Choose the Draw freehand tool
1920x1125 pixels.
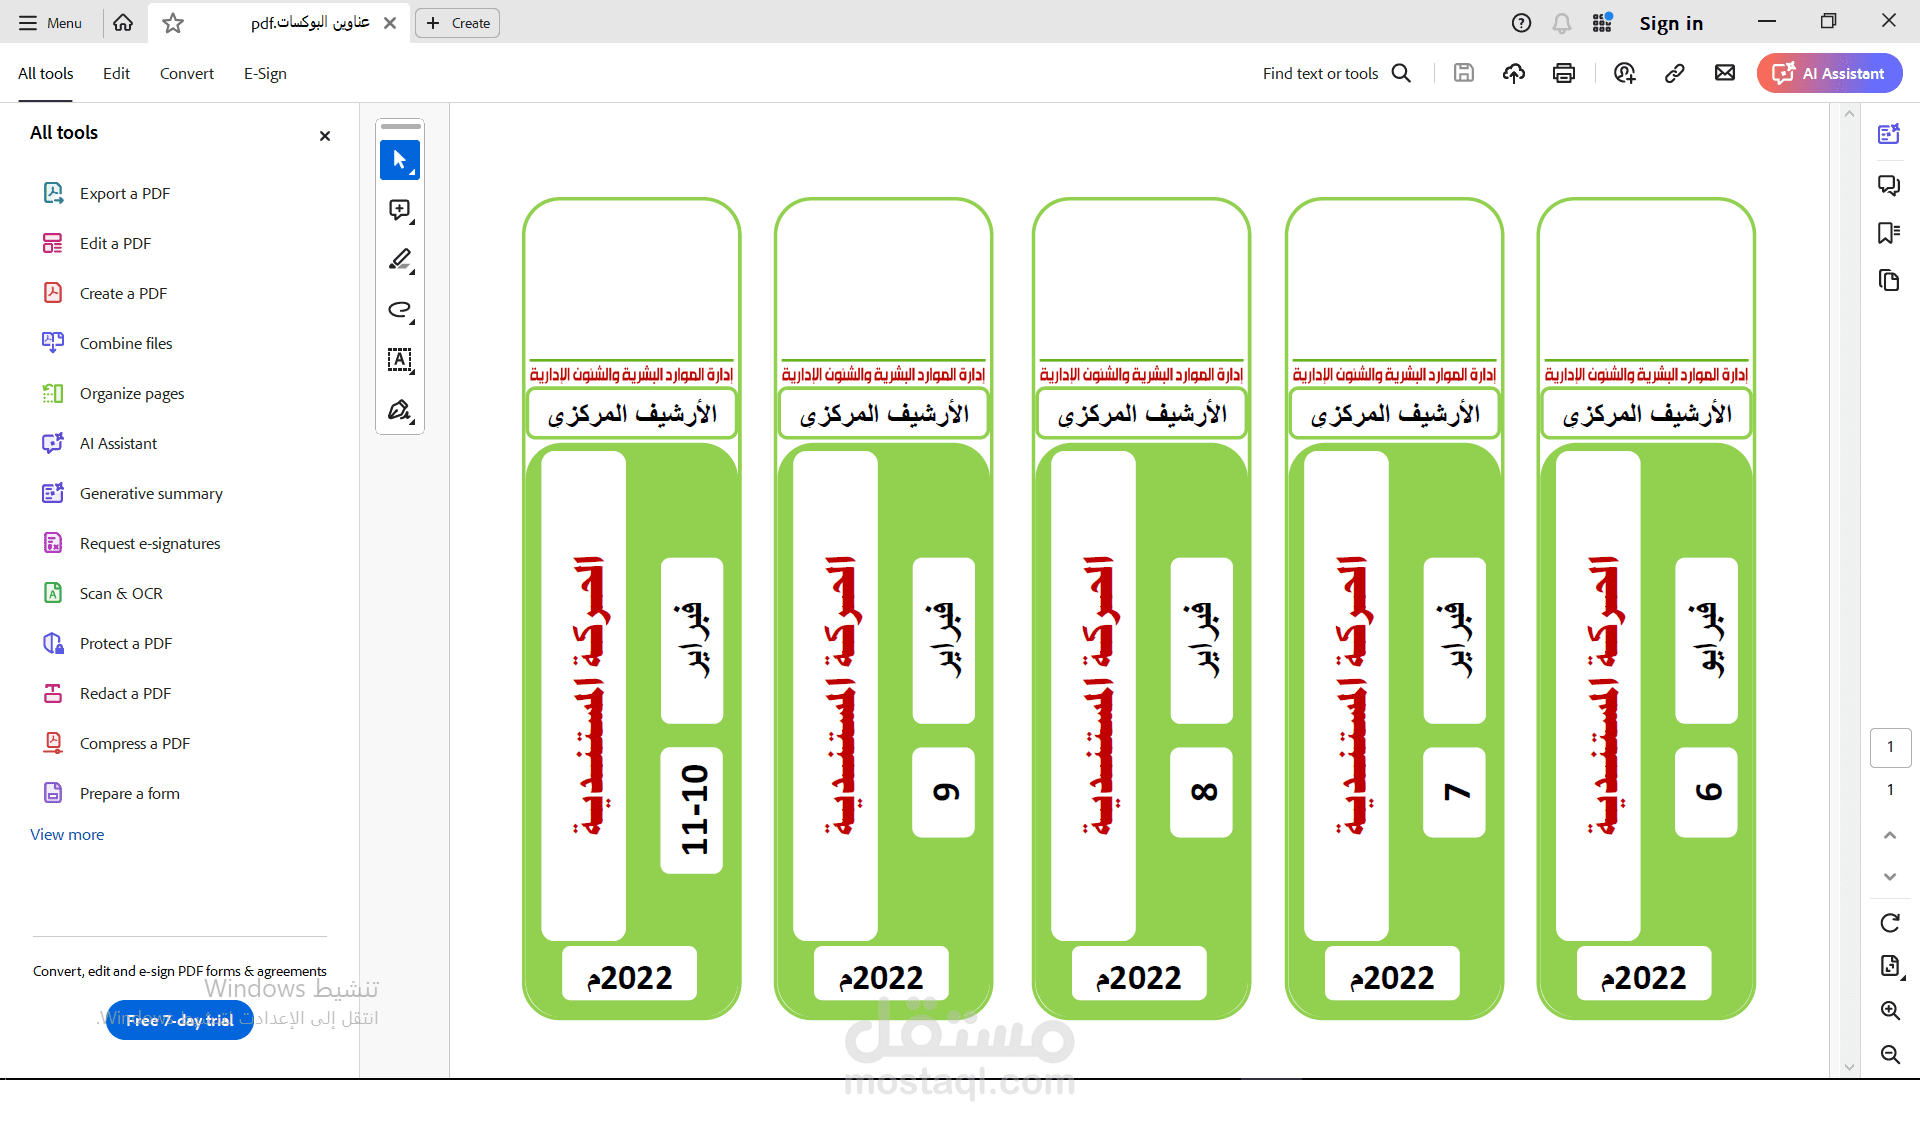coord(400,310)
